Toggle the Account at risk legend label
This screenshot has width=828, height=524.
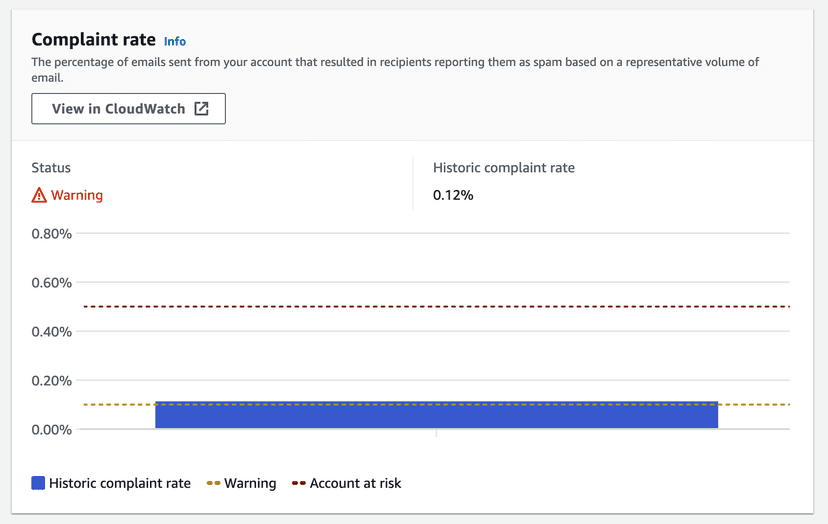pyautogui.click(x=355, y=483)
